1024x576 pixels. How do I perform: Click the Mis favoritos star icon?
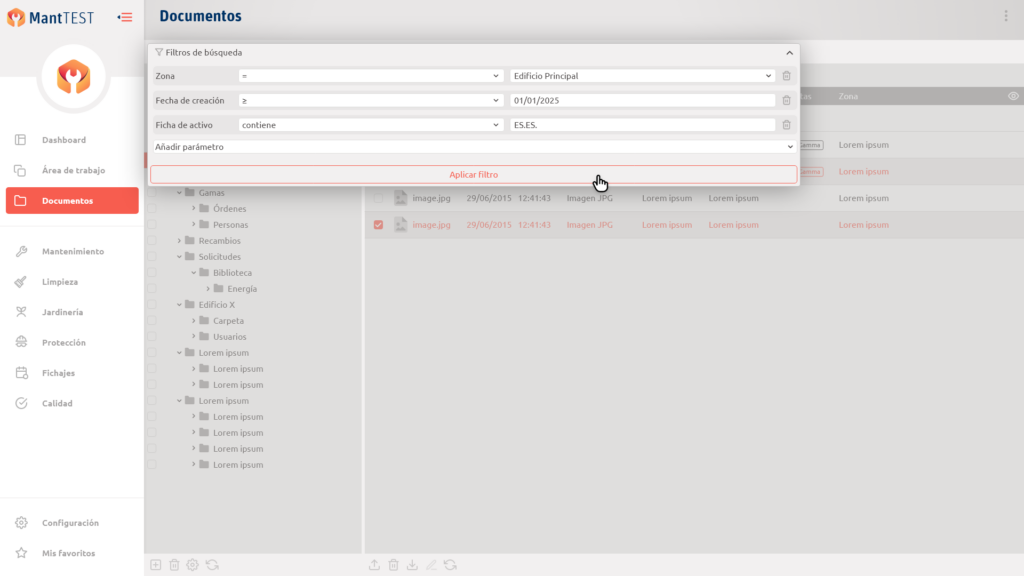click(21, 553)
